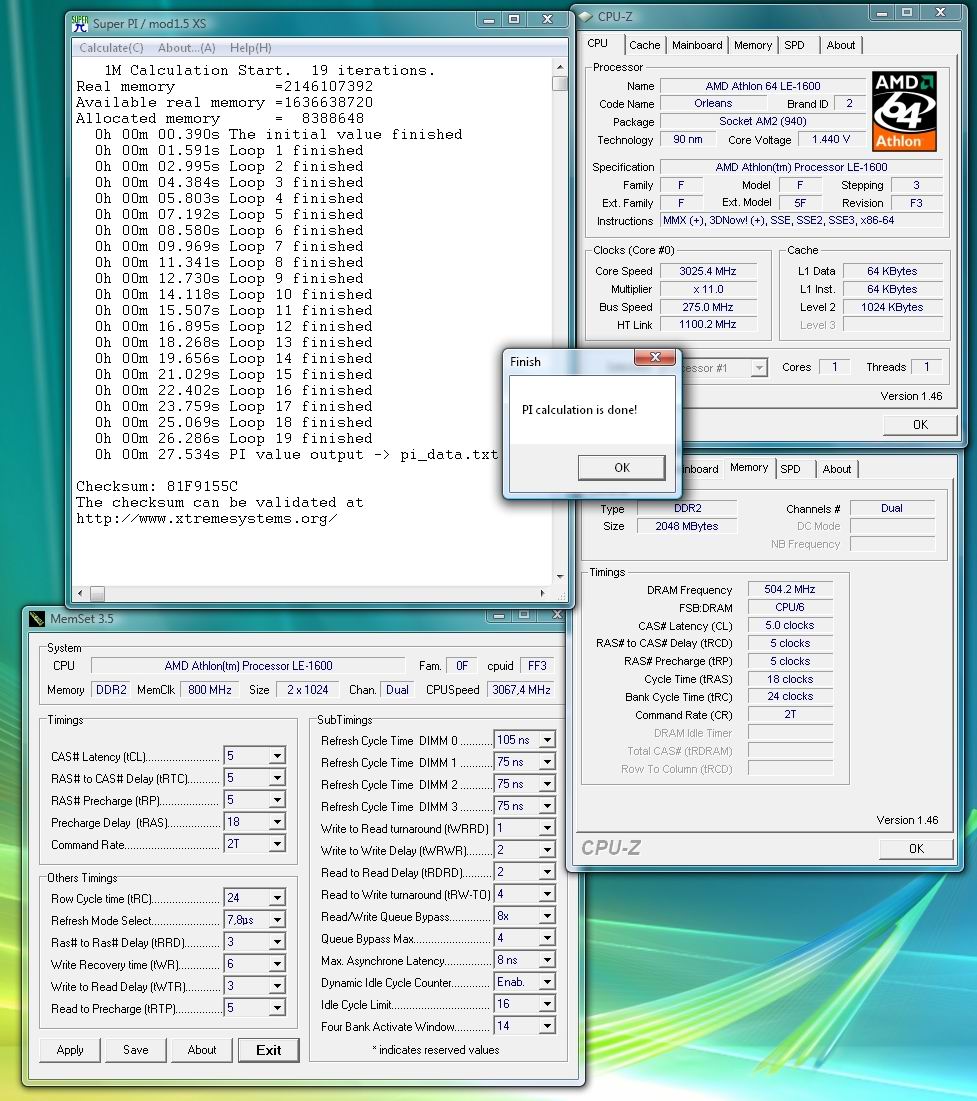Switch to the Cache tab in CPU-Z
Screen dimensions: 977x1101
[644, 45]
